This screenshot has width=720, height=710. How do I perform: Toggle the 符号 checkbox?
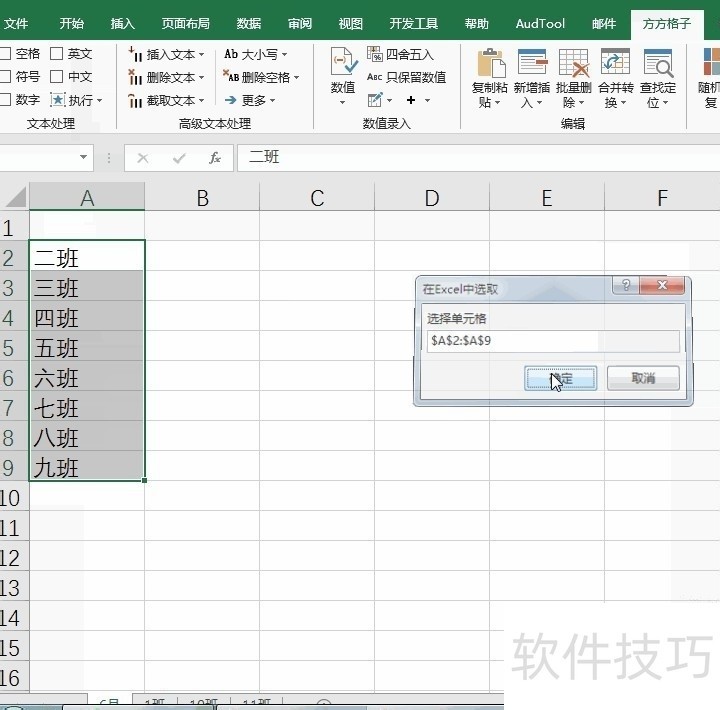[x=6, y=76]
